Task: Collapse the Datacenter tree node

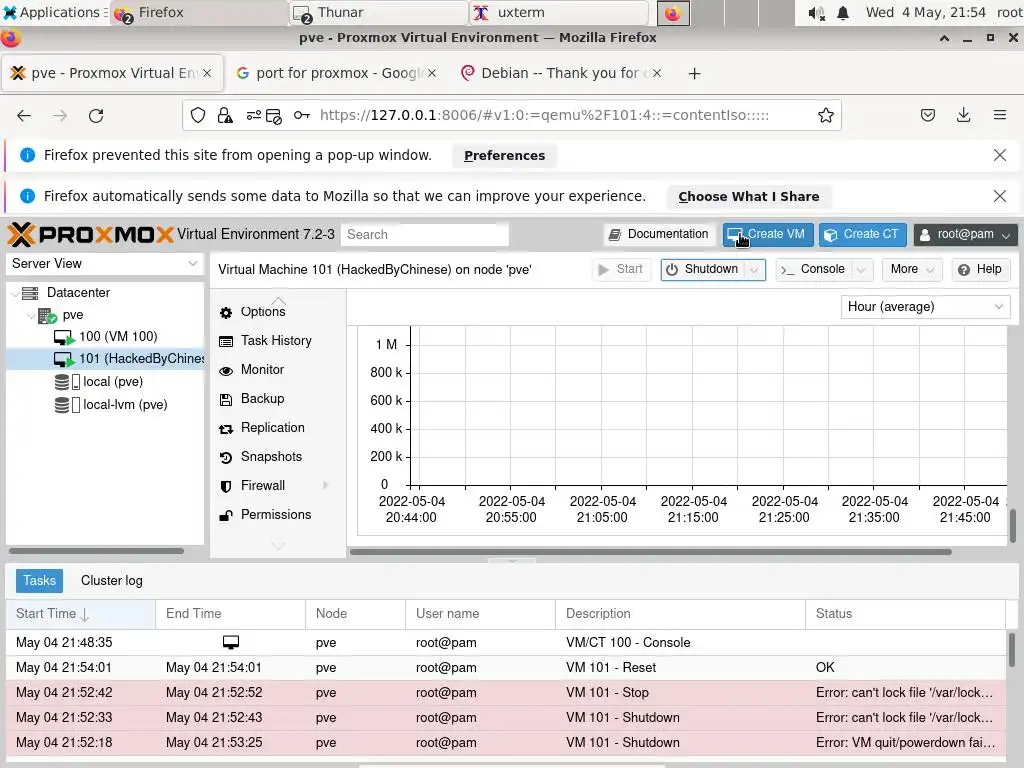Action: pos(16,293)
